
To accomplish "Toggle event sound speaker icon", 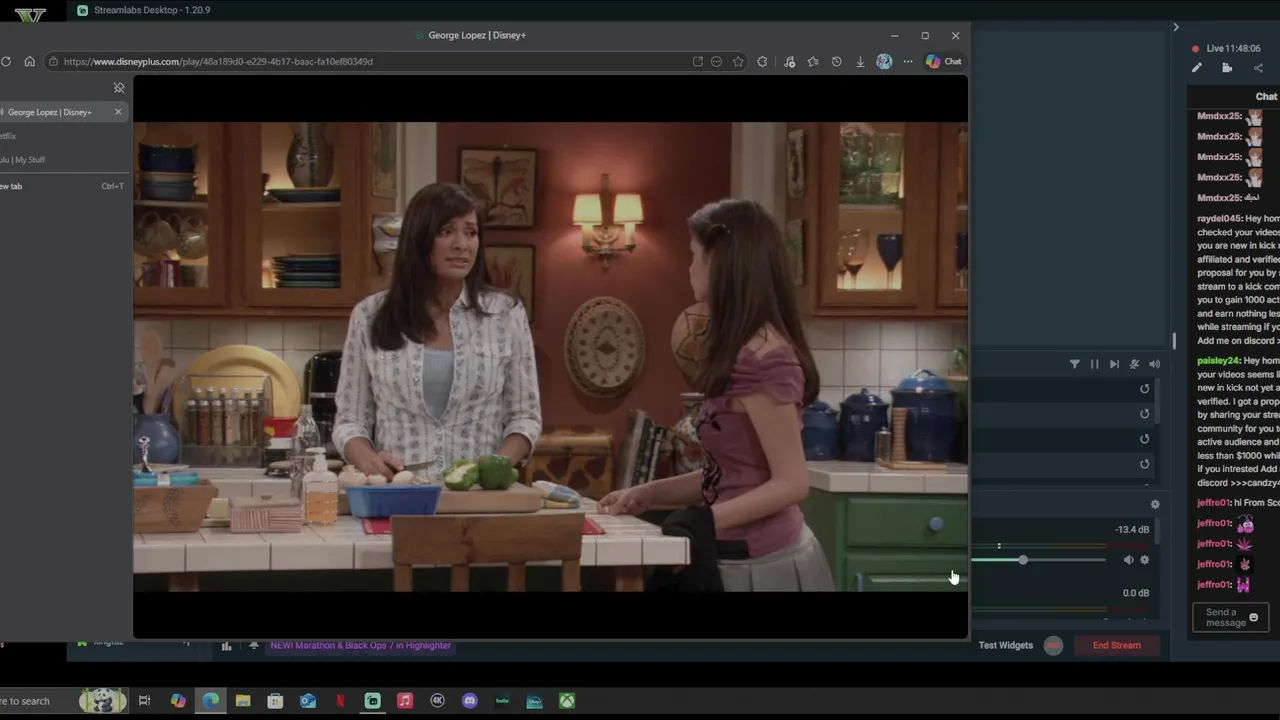I will tap(1154, 364).
